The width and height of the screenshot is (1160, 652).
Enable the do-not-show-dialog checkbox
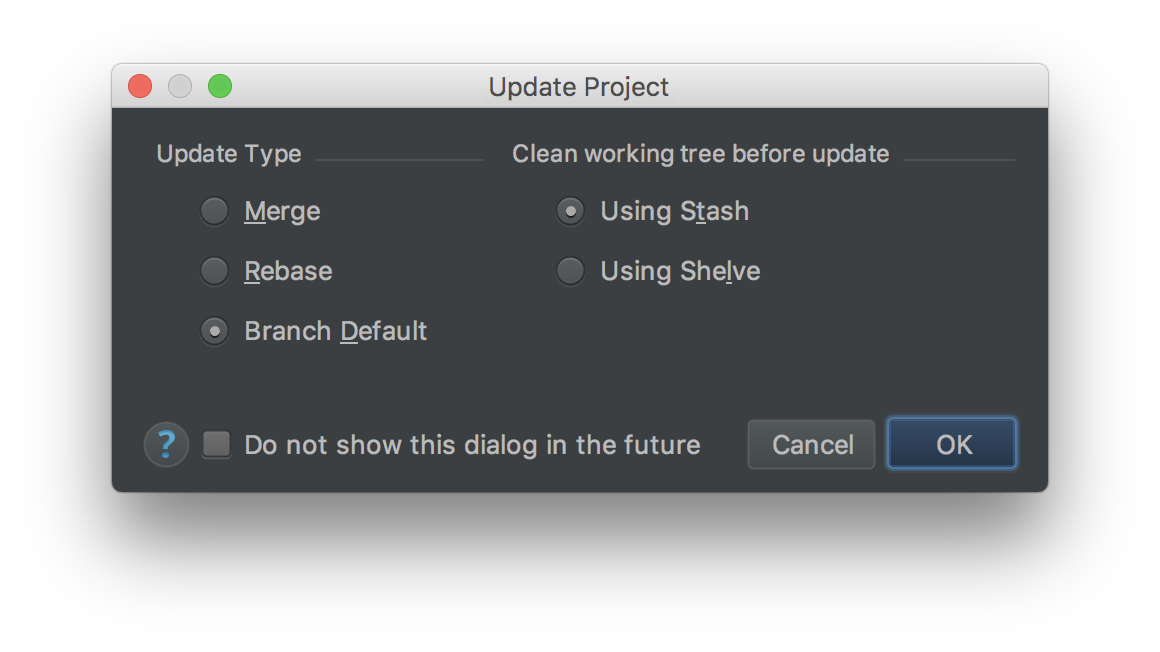click(x=217, y=445)
